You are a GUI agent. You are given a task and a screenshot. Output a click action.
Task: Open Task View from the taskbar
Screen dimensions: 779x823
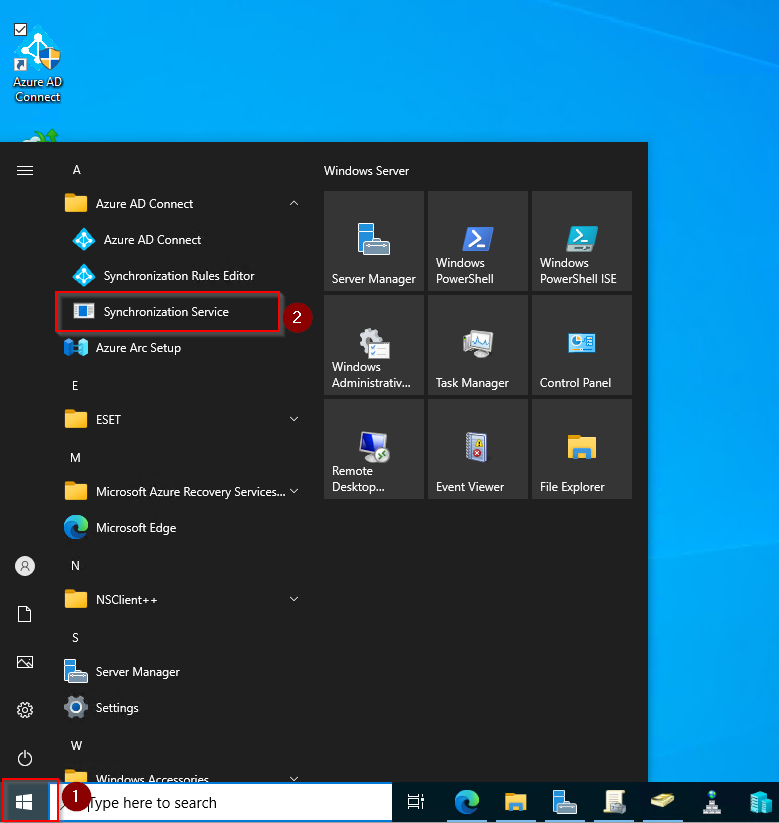click(x=416, y=802)
